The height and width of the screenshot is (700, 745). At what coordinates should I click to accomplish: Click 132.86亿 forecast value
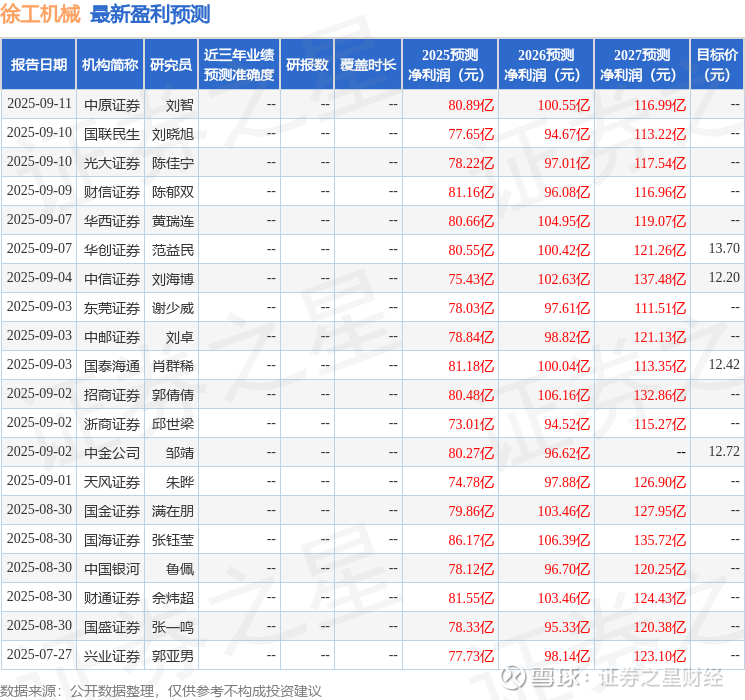tap(660, 395)
